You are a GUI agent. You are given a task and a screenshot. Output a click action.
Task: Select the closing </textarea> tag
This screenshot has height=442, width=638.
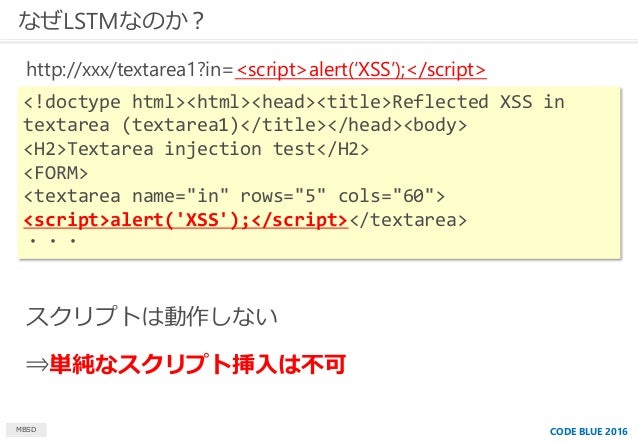pyautogui.click(x=408, y=220)
